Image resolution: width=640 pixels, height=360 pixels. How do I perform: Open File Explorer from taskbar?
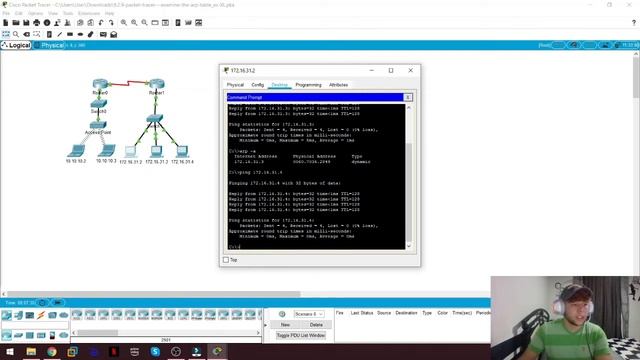[31, 351]
